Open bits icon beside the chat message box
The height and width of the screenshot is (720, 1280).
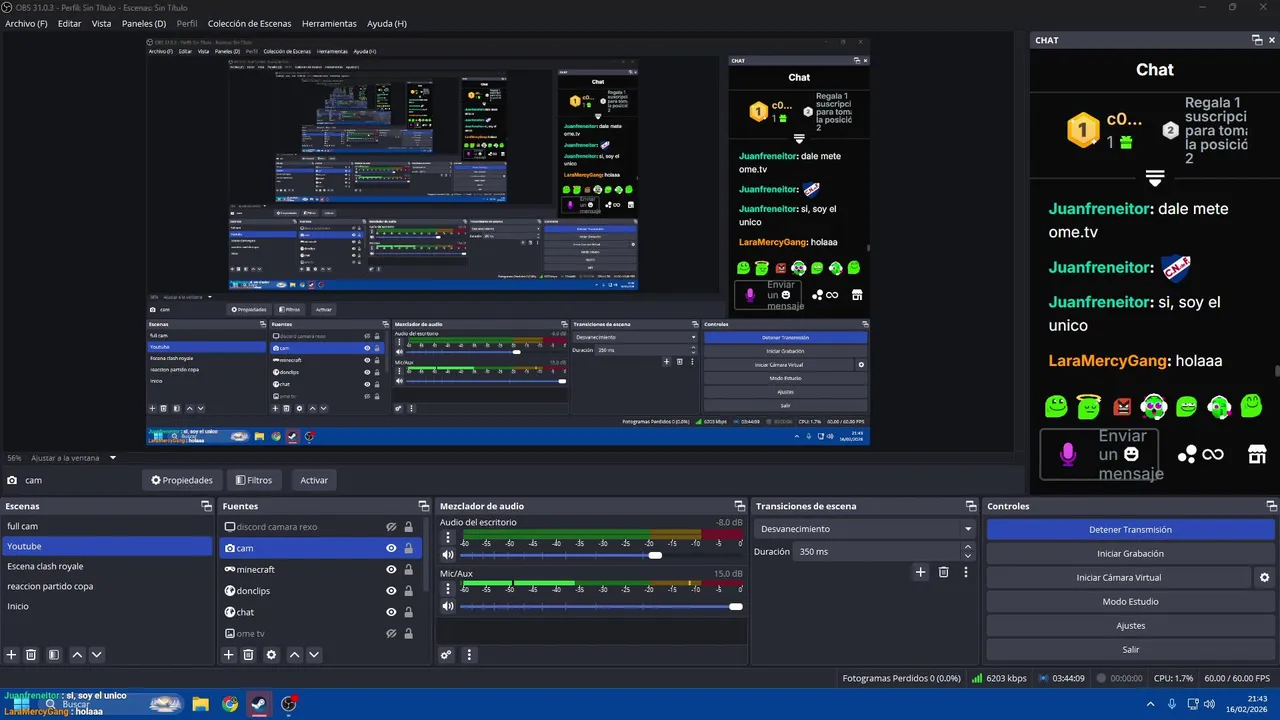[1187, 455]
